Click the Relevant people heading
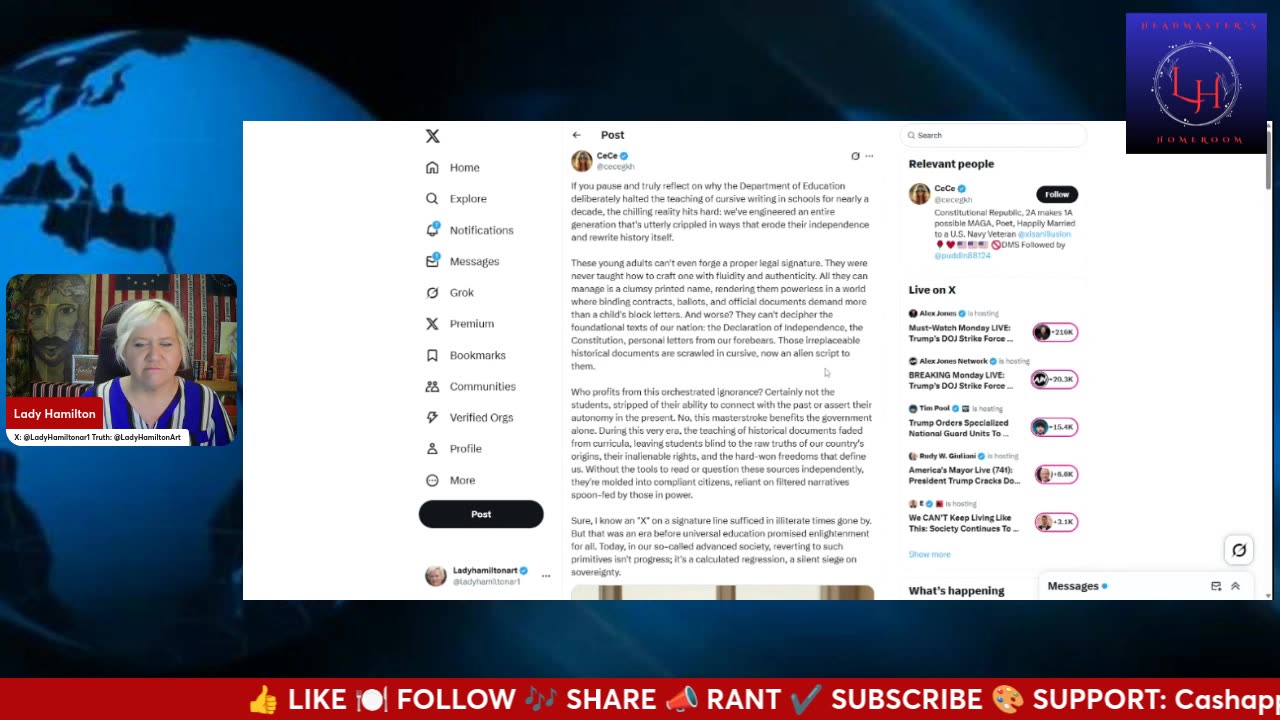Screen dimensions: 1280x720 (x=951, y=164)
